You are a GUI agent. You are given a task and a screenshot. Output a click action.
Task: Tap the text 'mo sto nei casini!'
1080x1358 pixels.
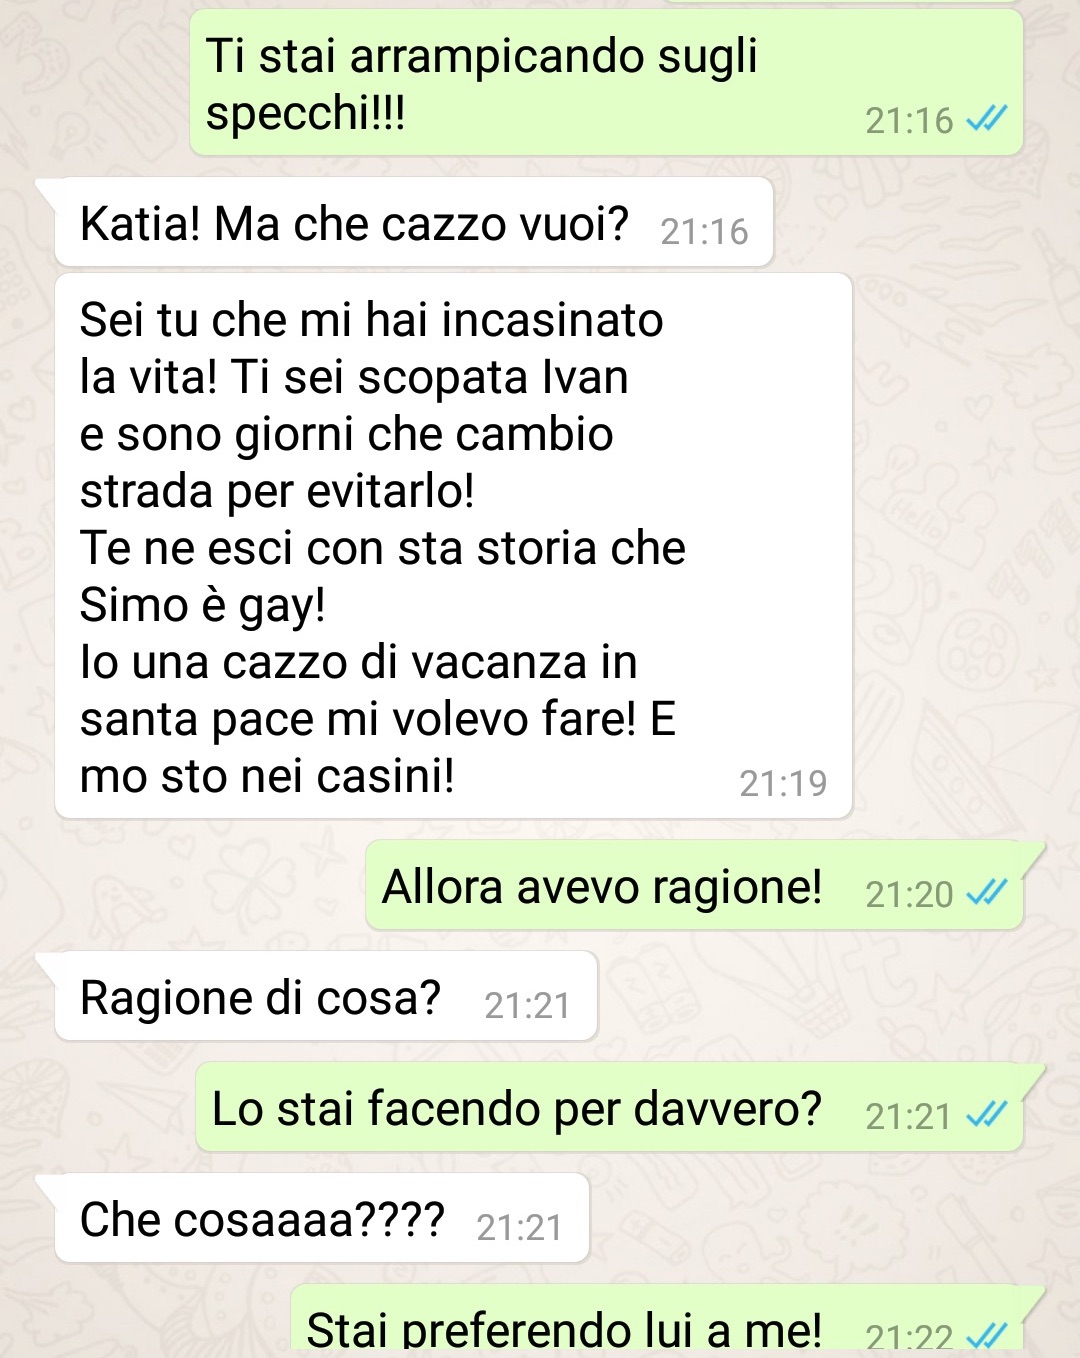267,776
